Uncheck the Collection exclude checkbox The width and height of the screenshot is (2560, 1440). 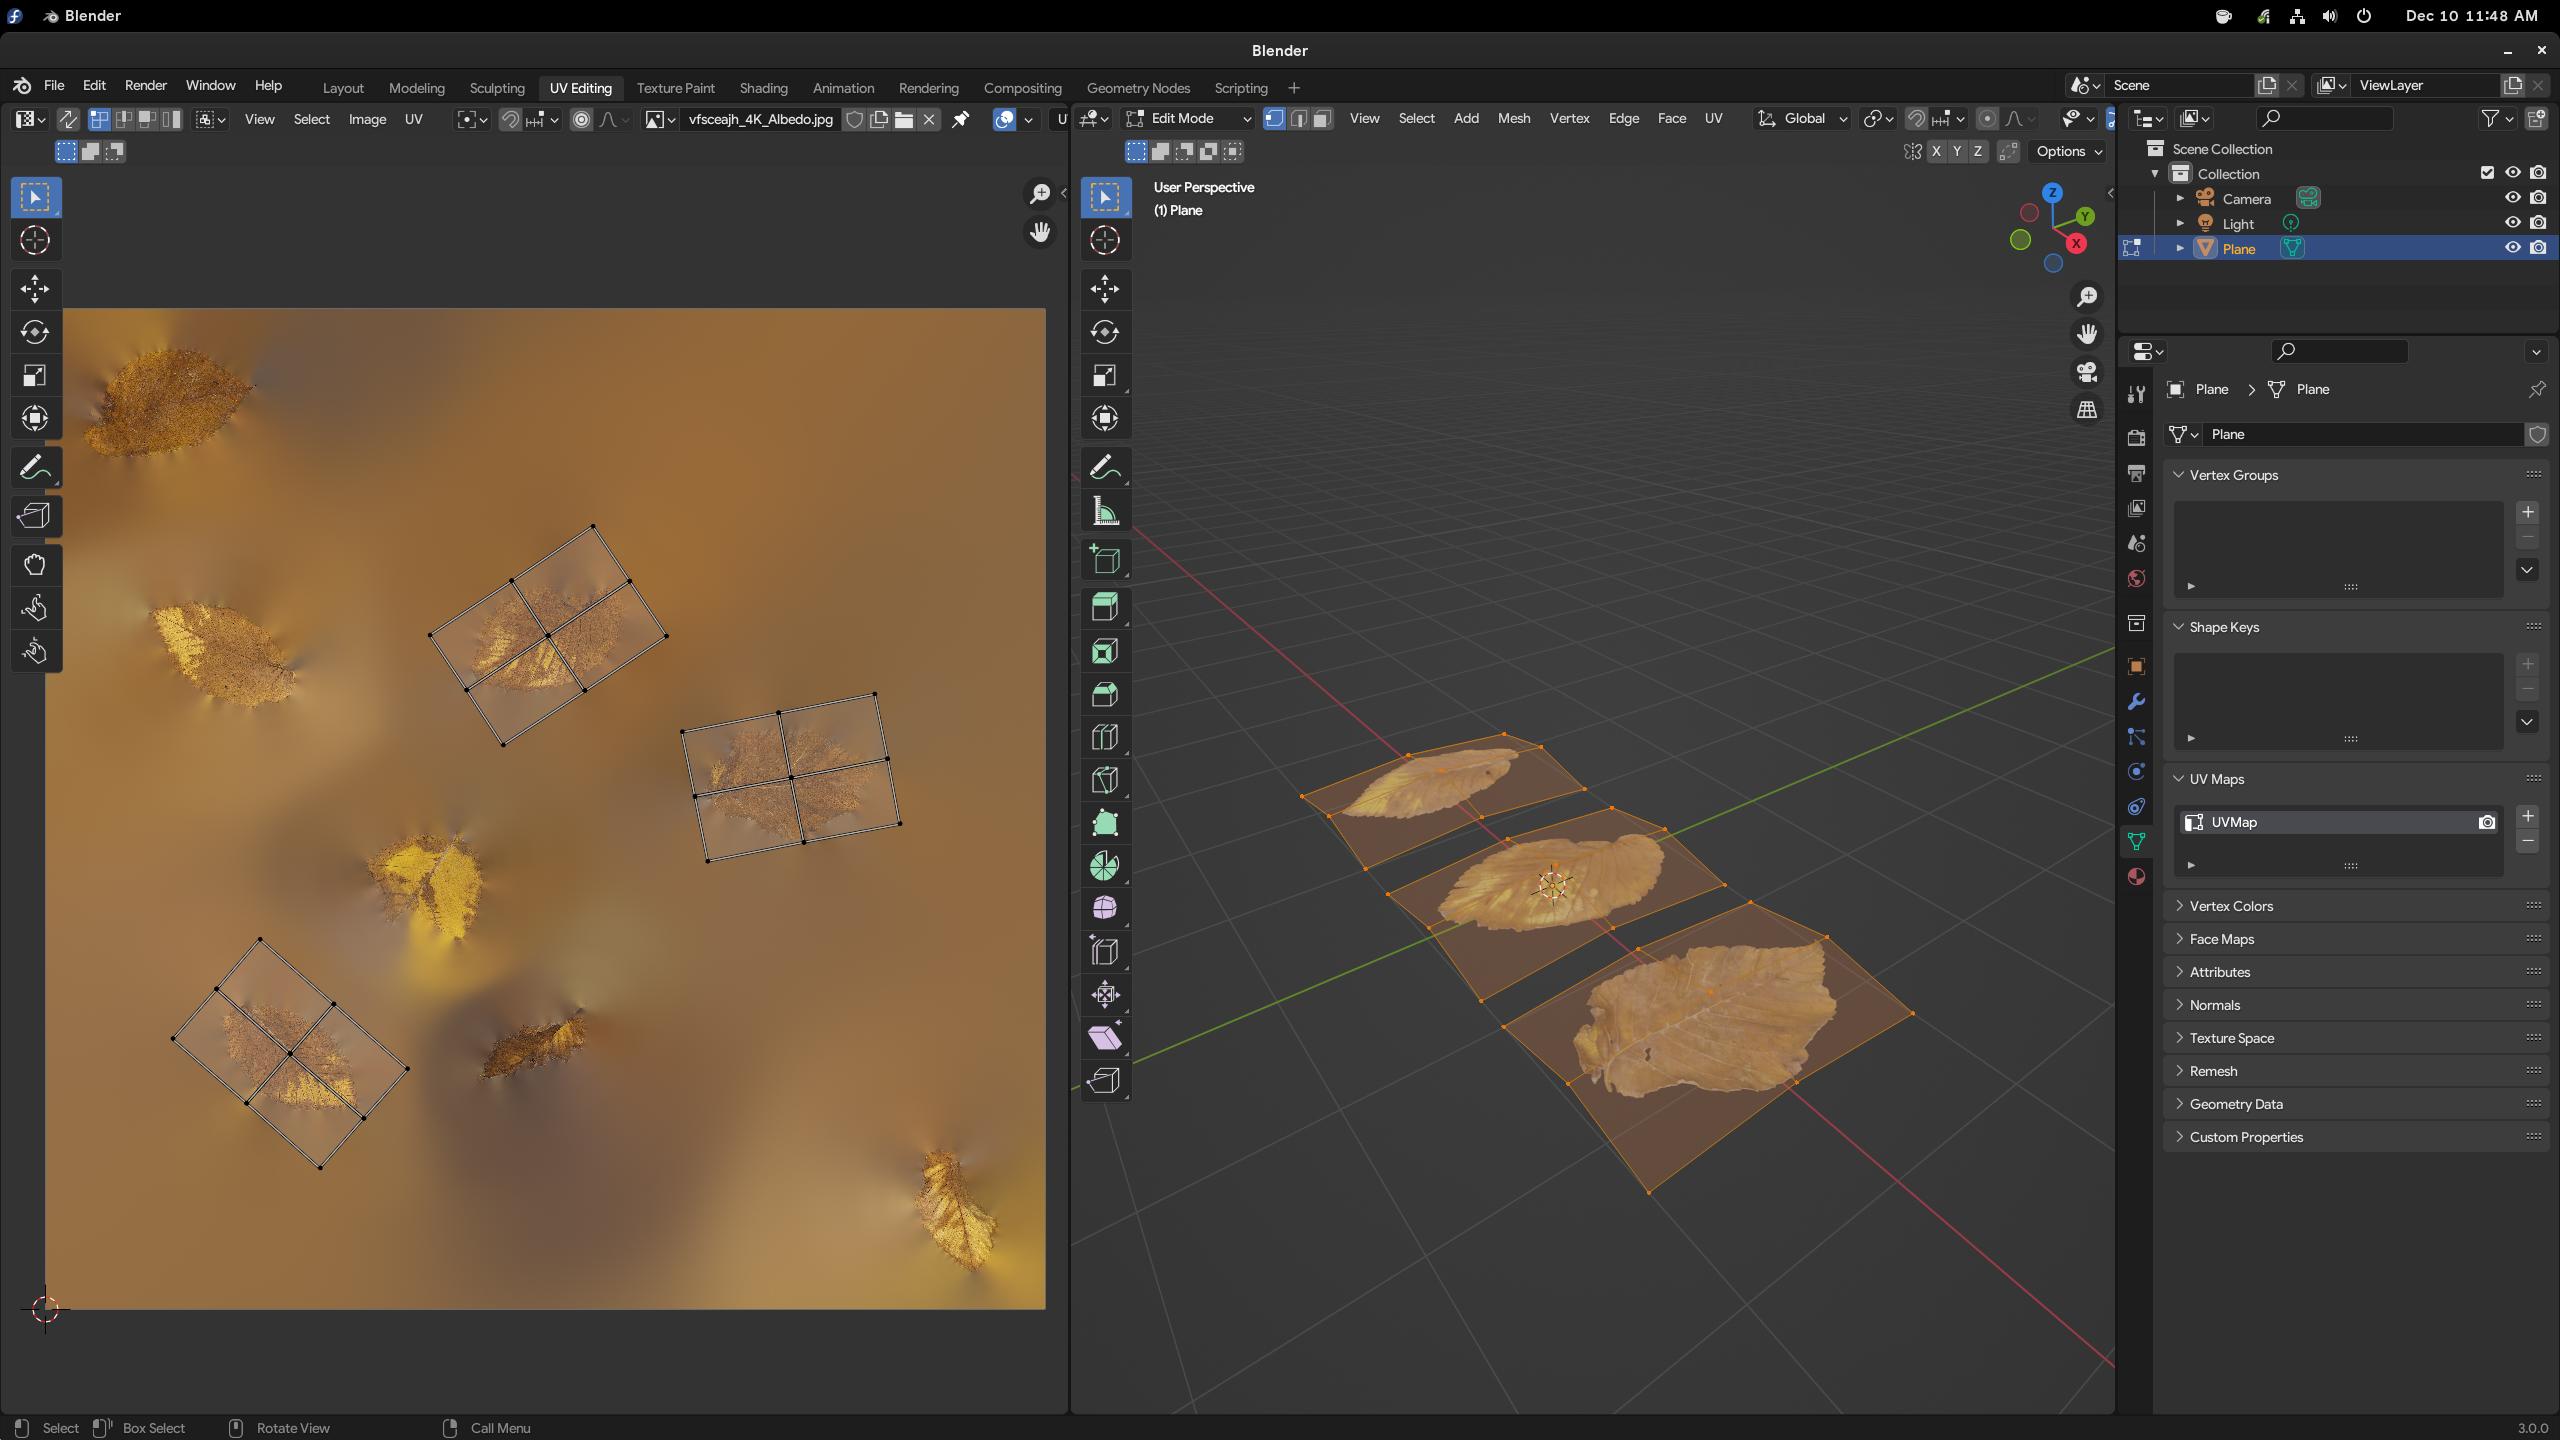click(2487, 173)
